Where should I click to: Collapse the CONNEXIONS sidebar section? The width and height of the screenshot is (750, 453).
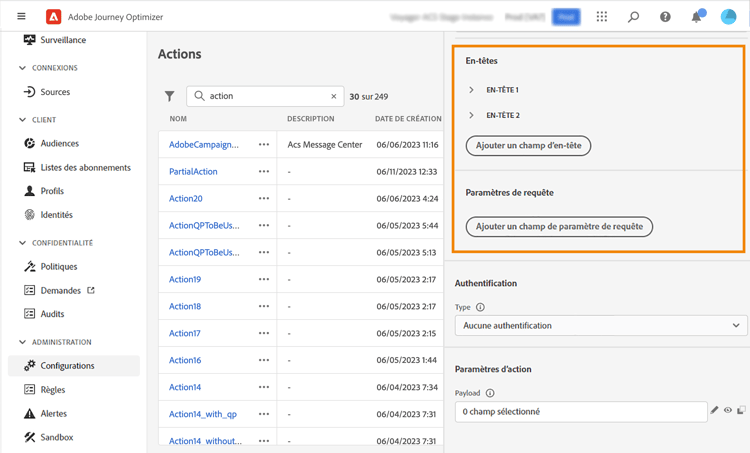pos(23,68)
